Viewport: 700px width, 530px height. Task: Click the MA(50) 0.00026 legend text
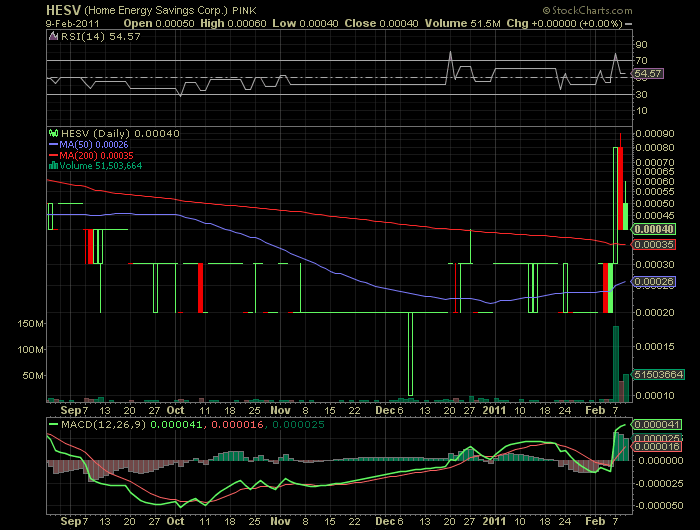[x=94, y=145]
